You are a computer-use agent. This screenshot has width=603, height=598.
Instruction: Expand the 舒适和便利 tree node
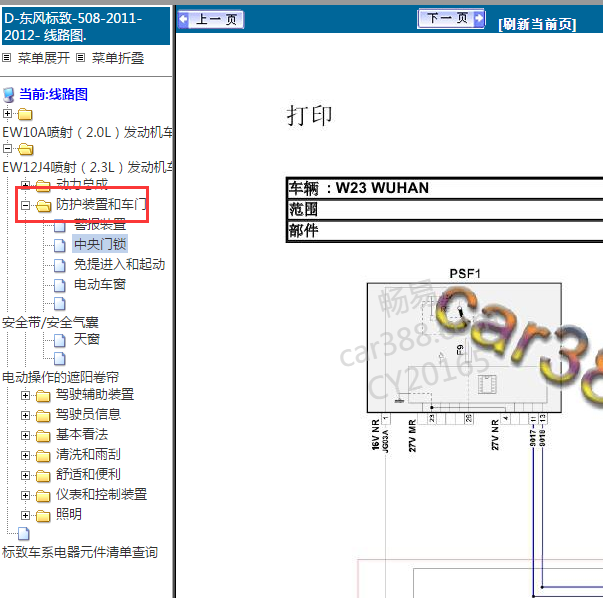[25, 475]
